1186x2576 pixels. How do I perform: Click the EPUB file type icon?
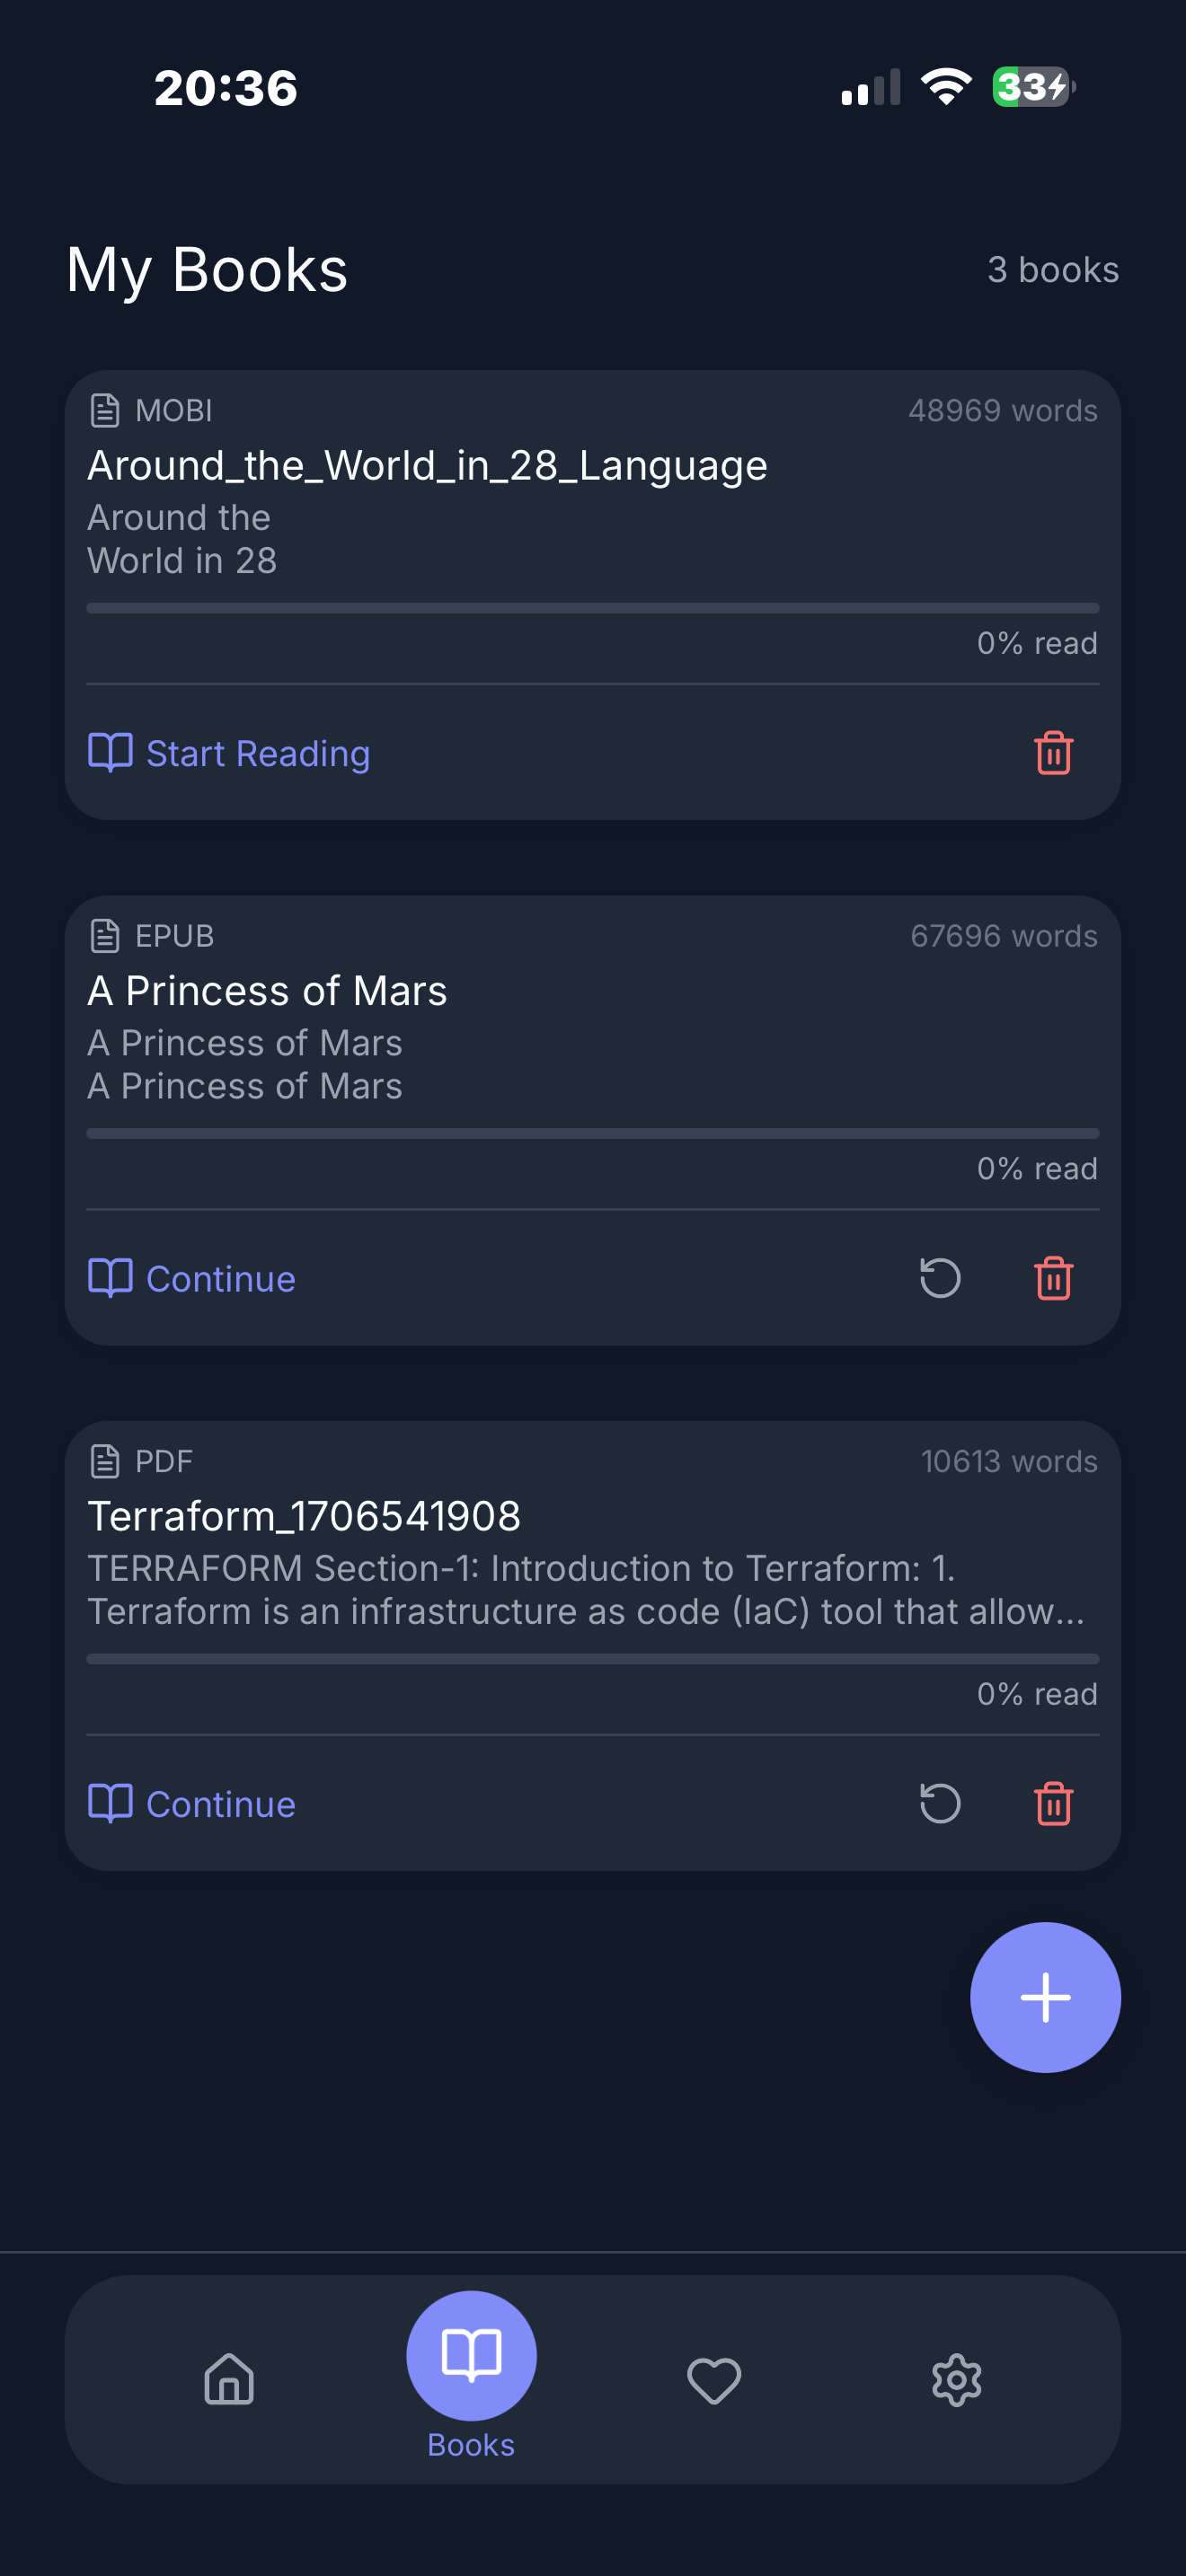click(106, 935)
